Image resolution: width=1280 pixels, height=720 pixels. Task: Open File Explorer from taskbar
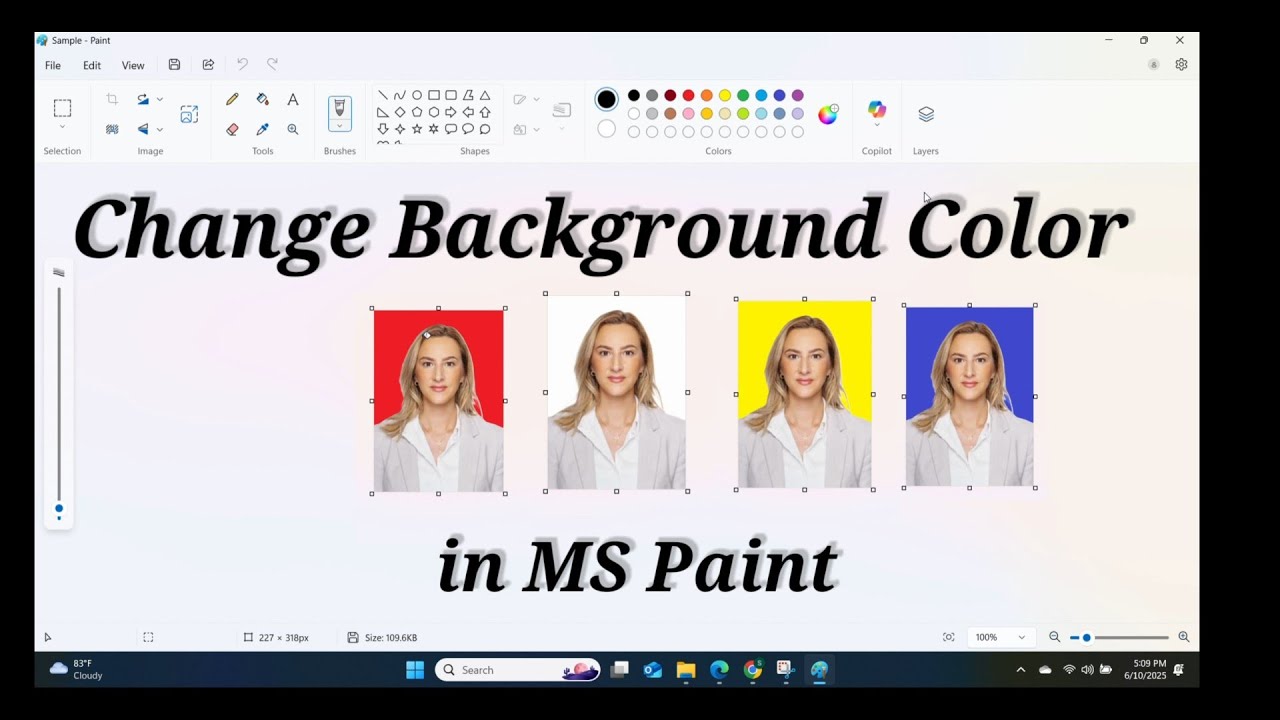click(x=686, y=670)
